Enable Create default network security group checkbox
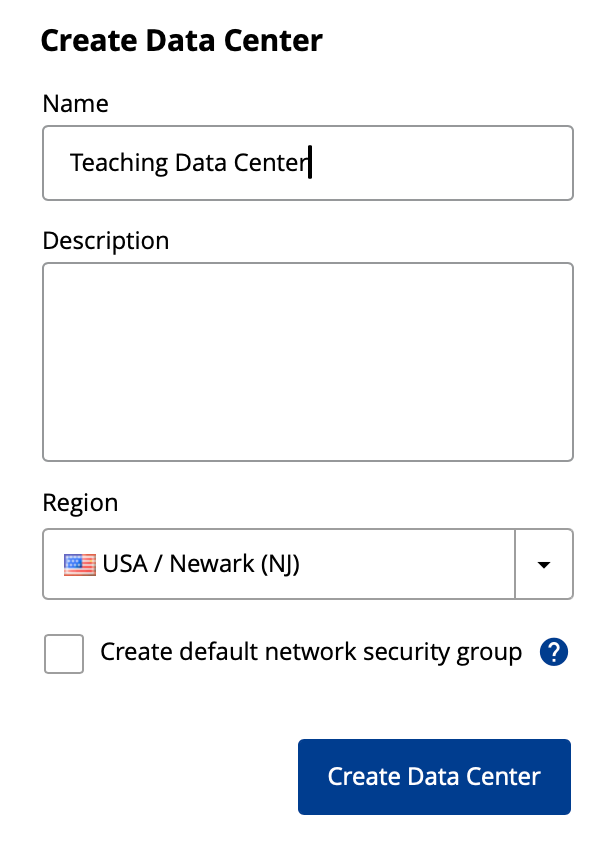 [x=64, y=653]
